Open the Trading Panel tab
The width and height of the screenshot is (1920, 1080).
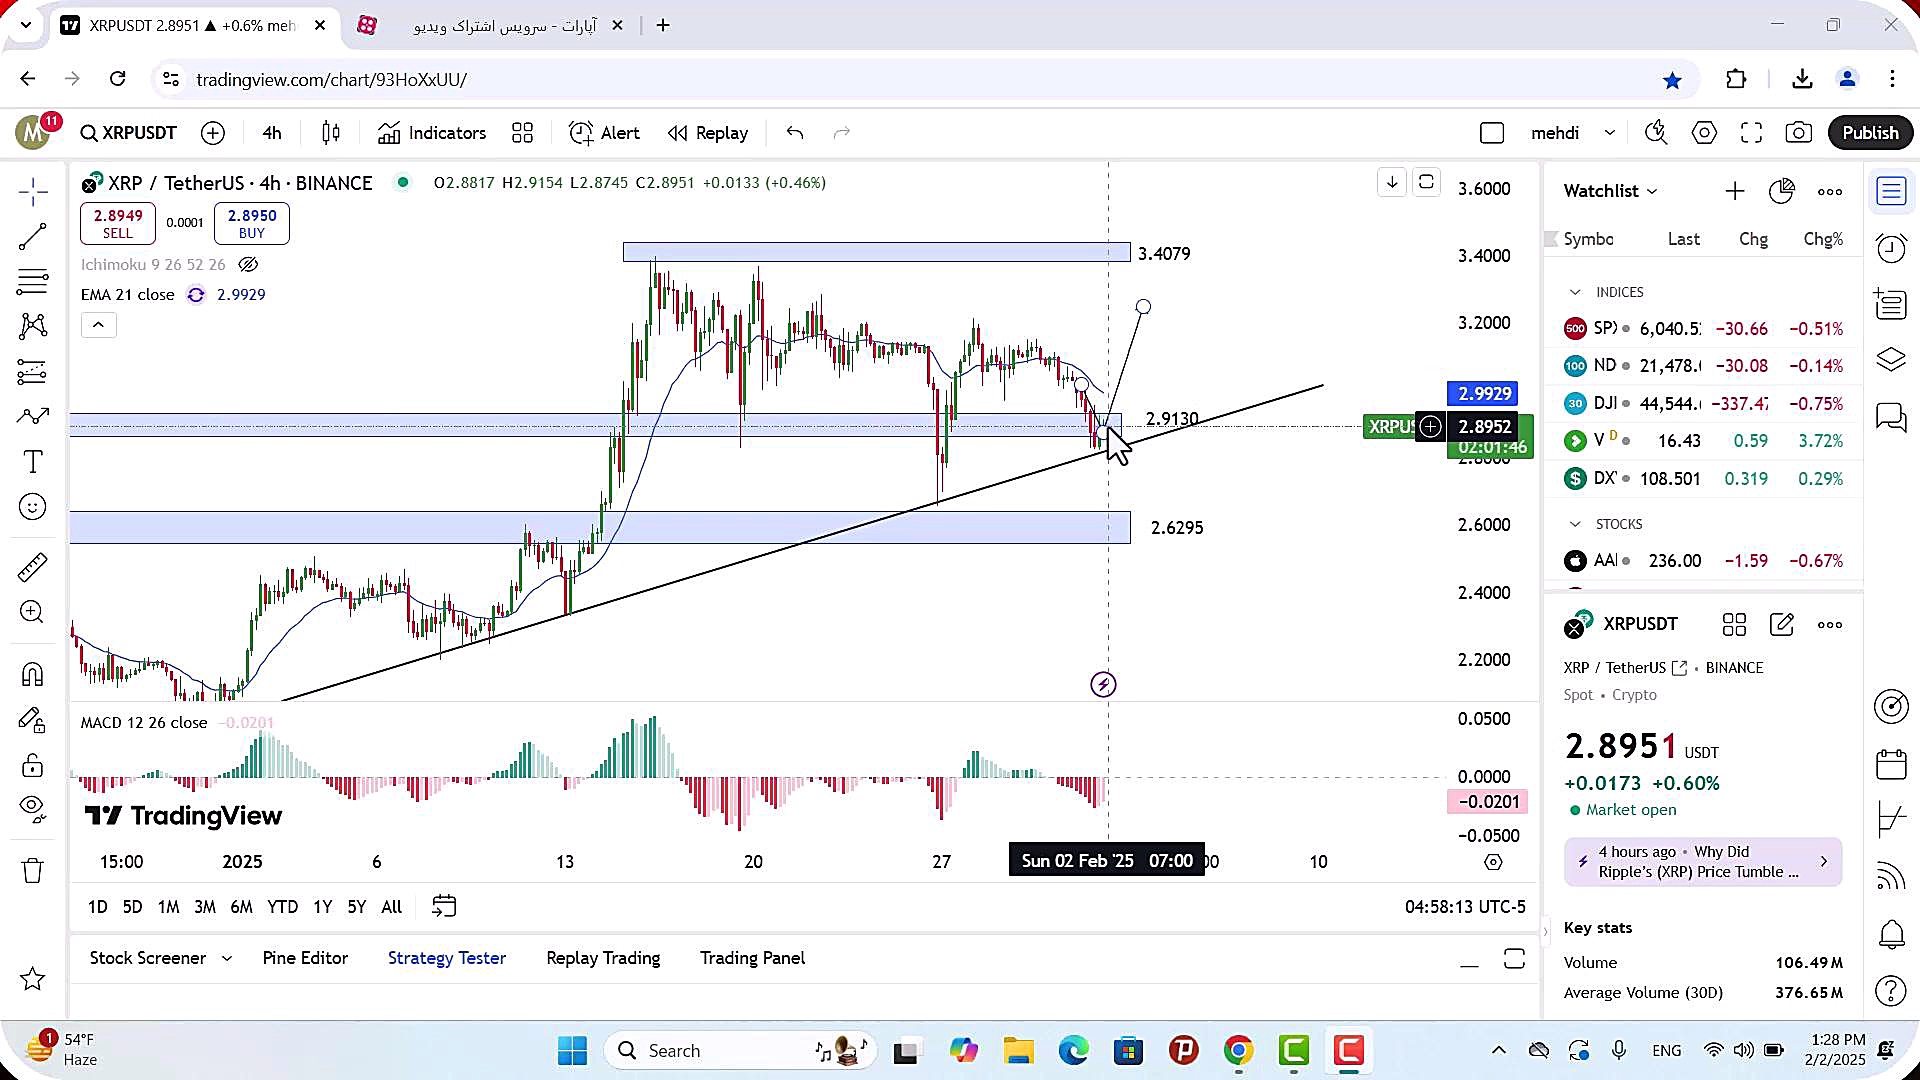point(752,958)
